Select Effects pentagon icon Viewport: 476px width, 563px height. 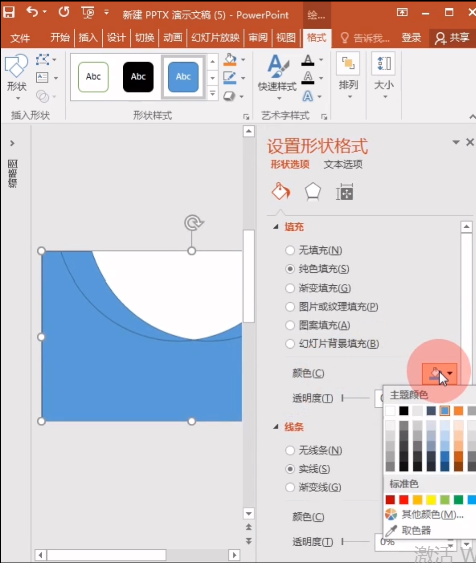click(x=313, y=191)
